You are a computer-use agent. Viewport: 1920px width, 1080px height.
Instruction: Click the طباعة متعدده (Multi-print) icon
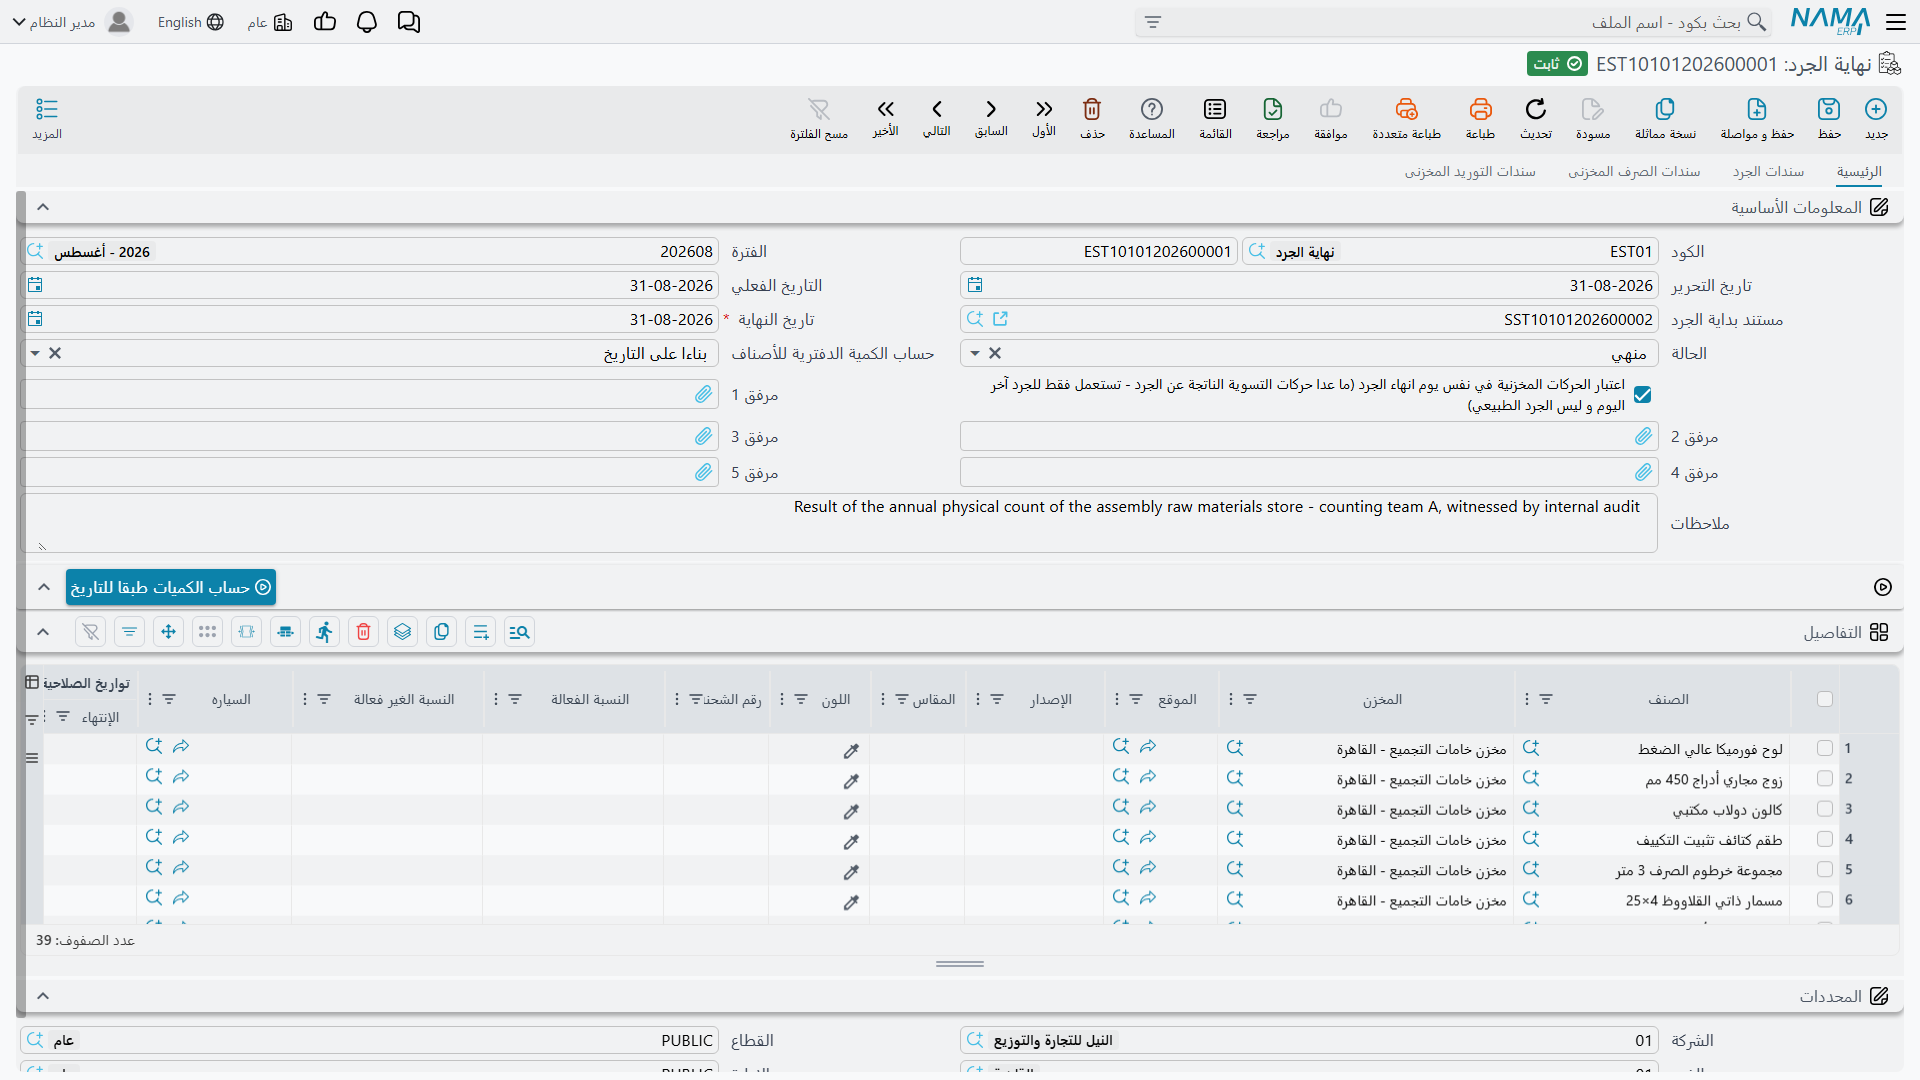[1407, 109]
